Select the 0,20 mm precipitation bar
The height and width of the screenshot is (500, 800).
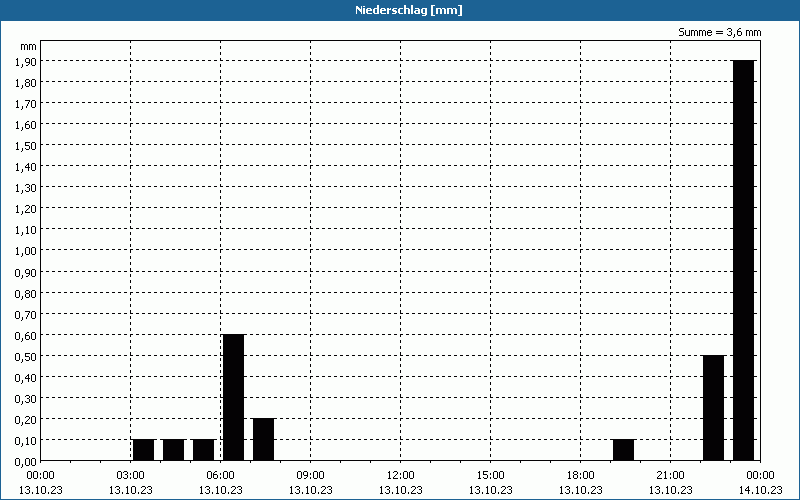pyautogui.click(x=264, y=440)
